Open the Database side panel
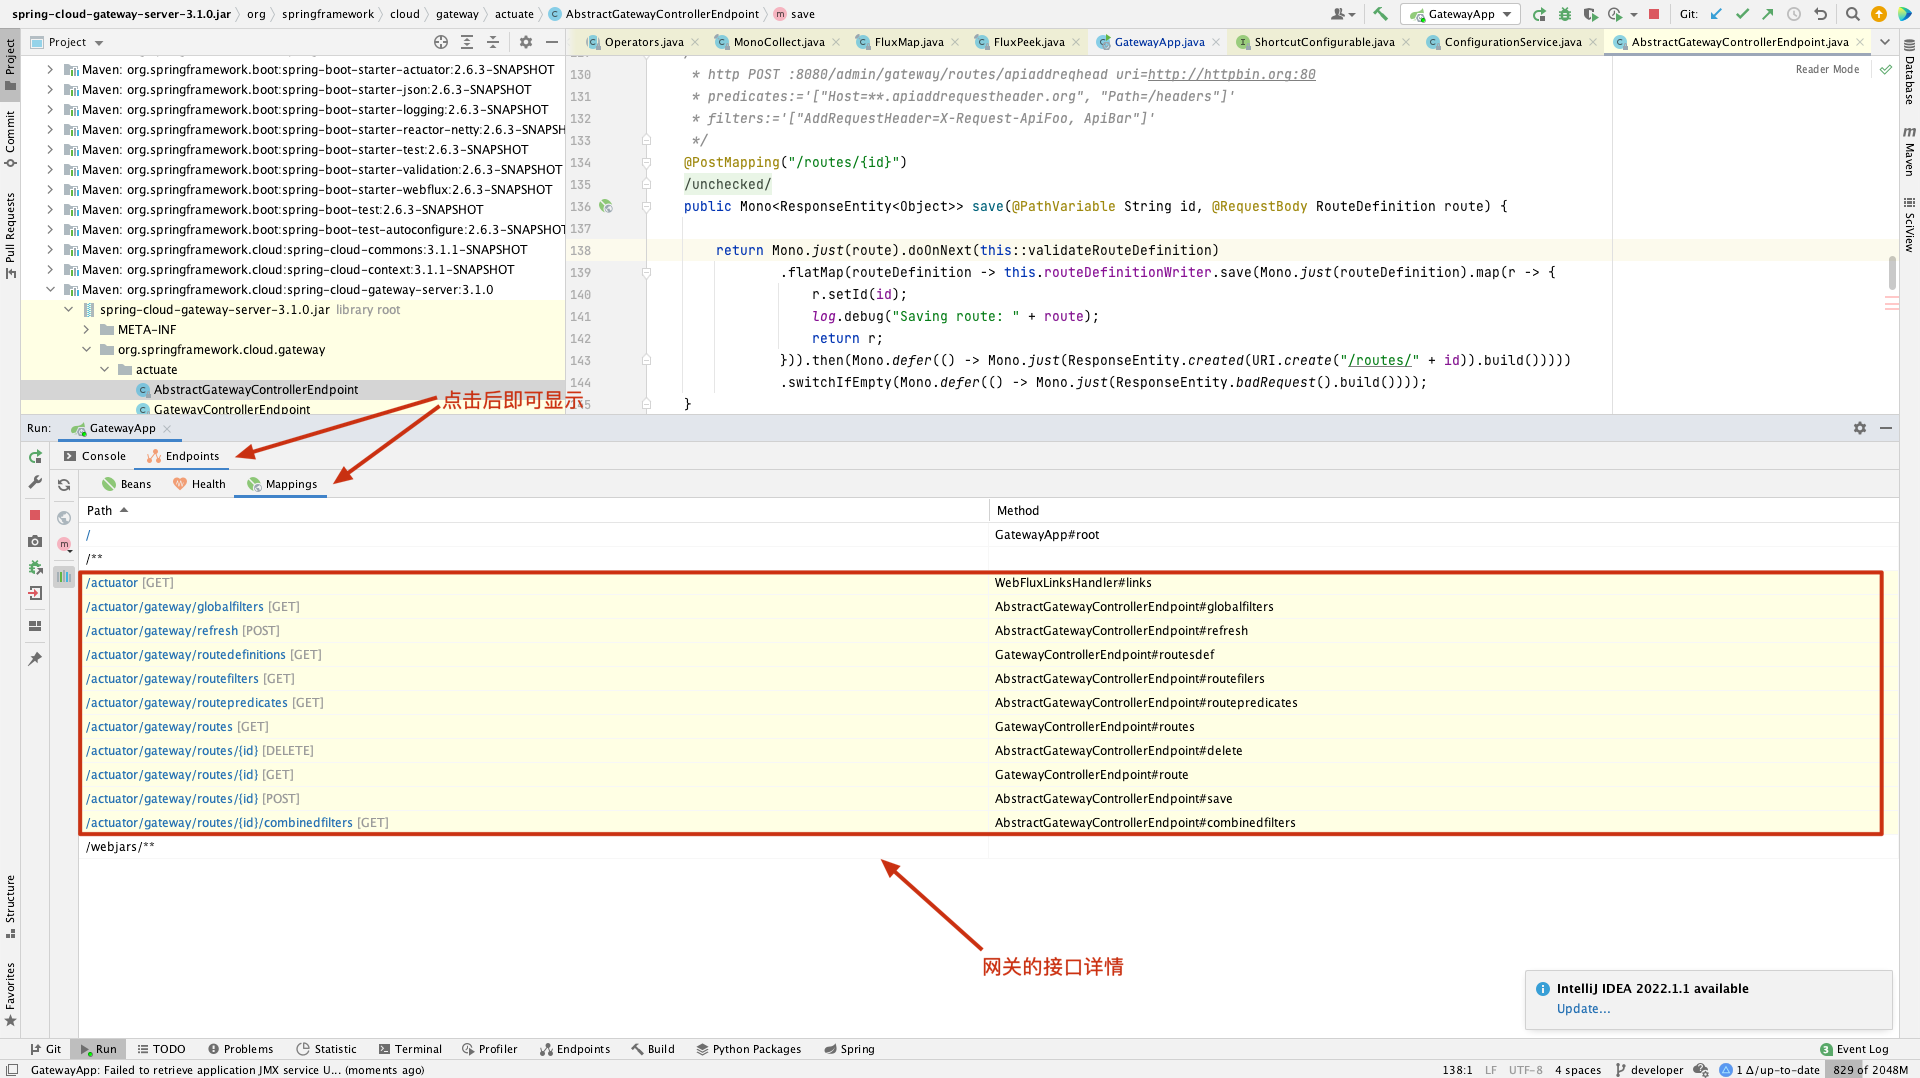Screen dimensions: 1920x1078 [1909, 72]
